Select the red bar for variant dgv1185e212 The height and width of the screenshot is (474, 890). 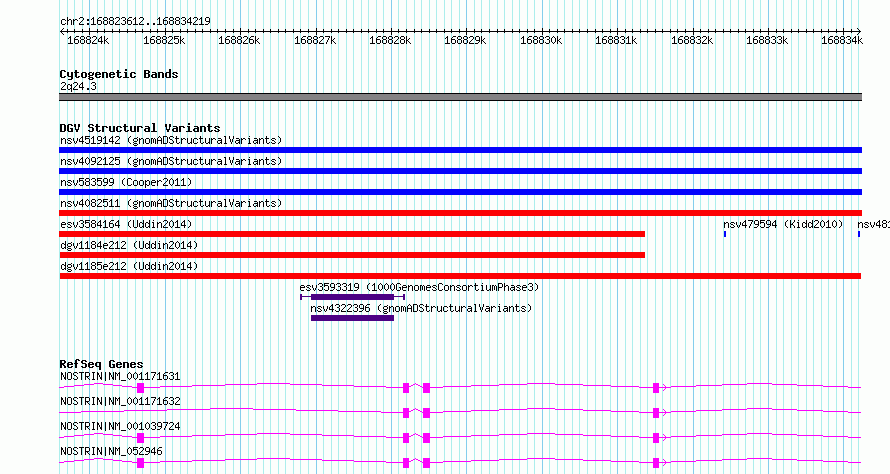[460, 276]
